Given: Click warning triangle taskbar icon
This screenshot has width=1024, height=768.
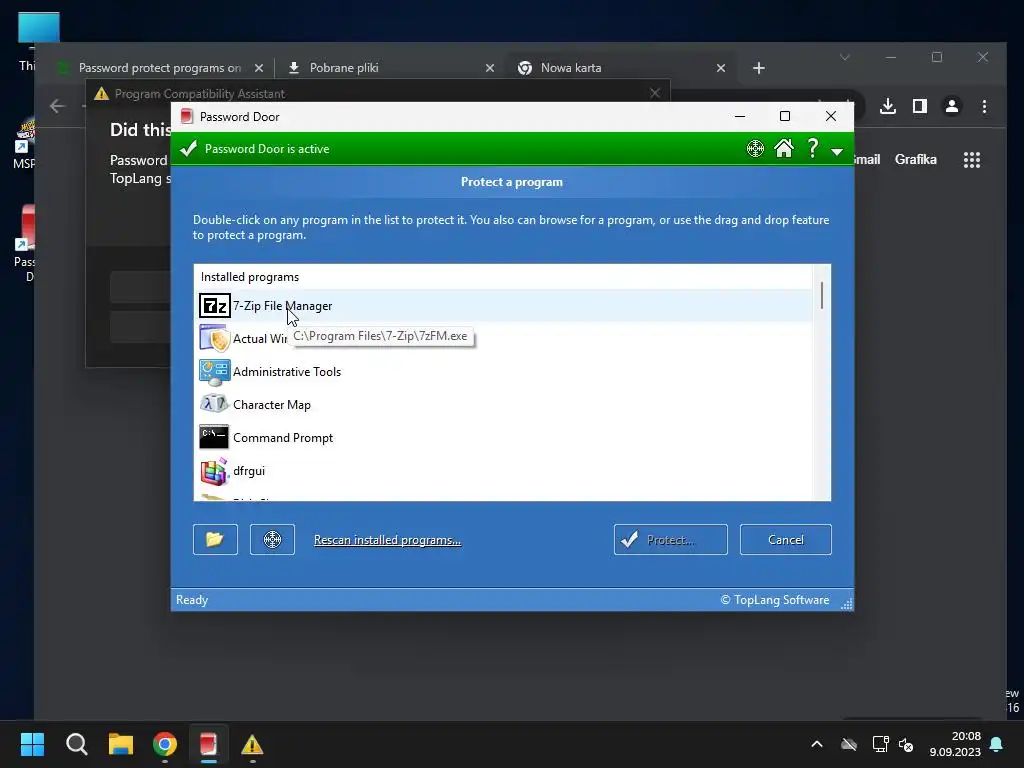Looking at the screenshot, I should [252, 744].
